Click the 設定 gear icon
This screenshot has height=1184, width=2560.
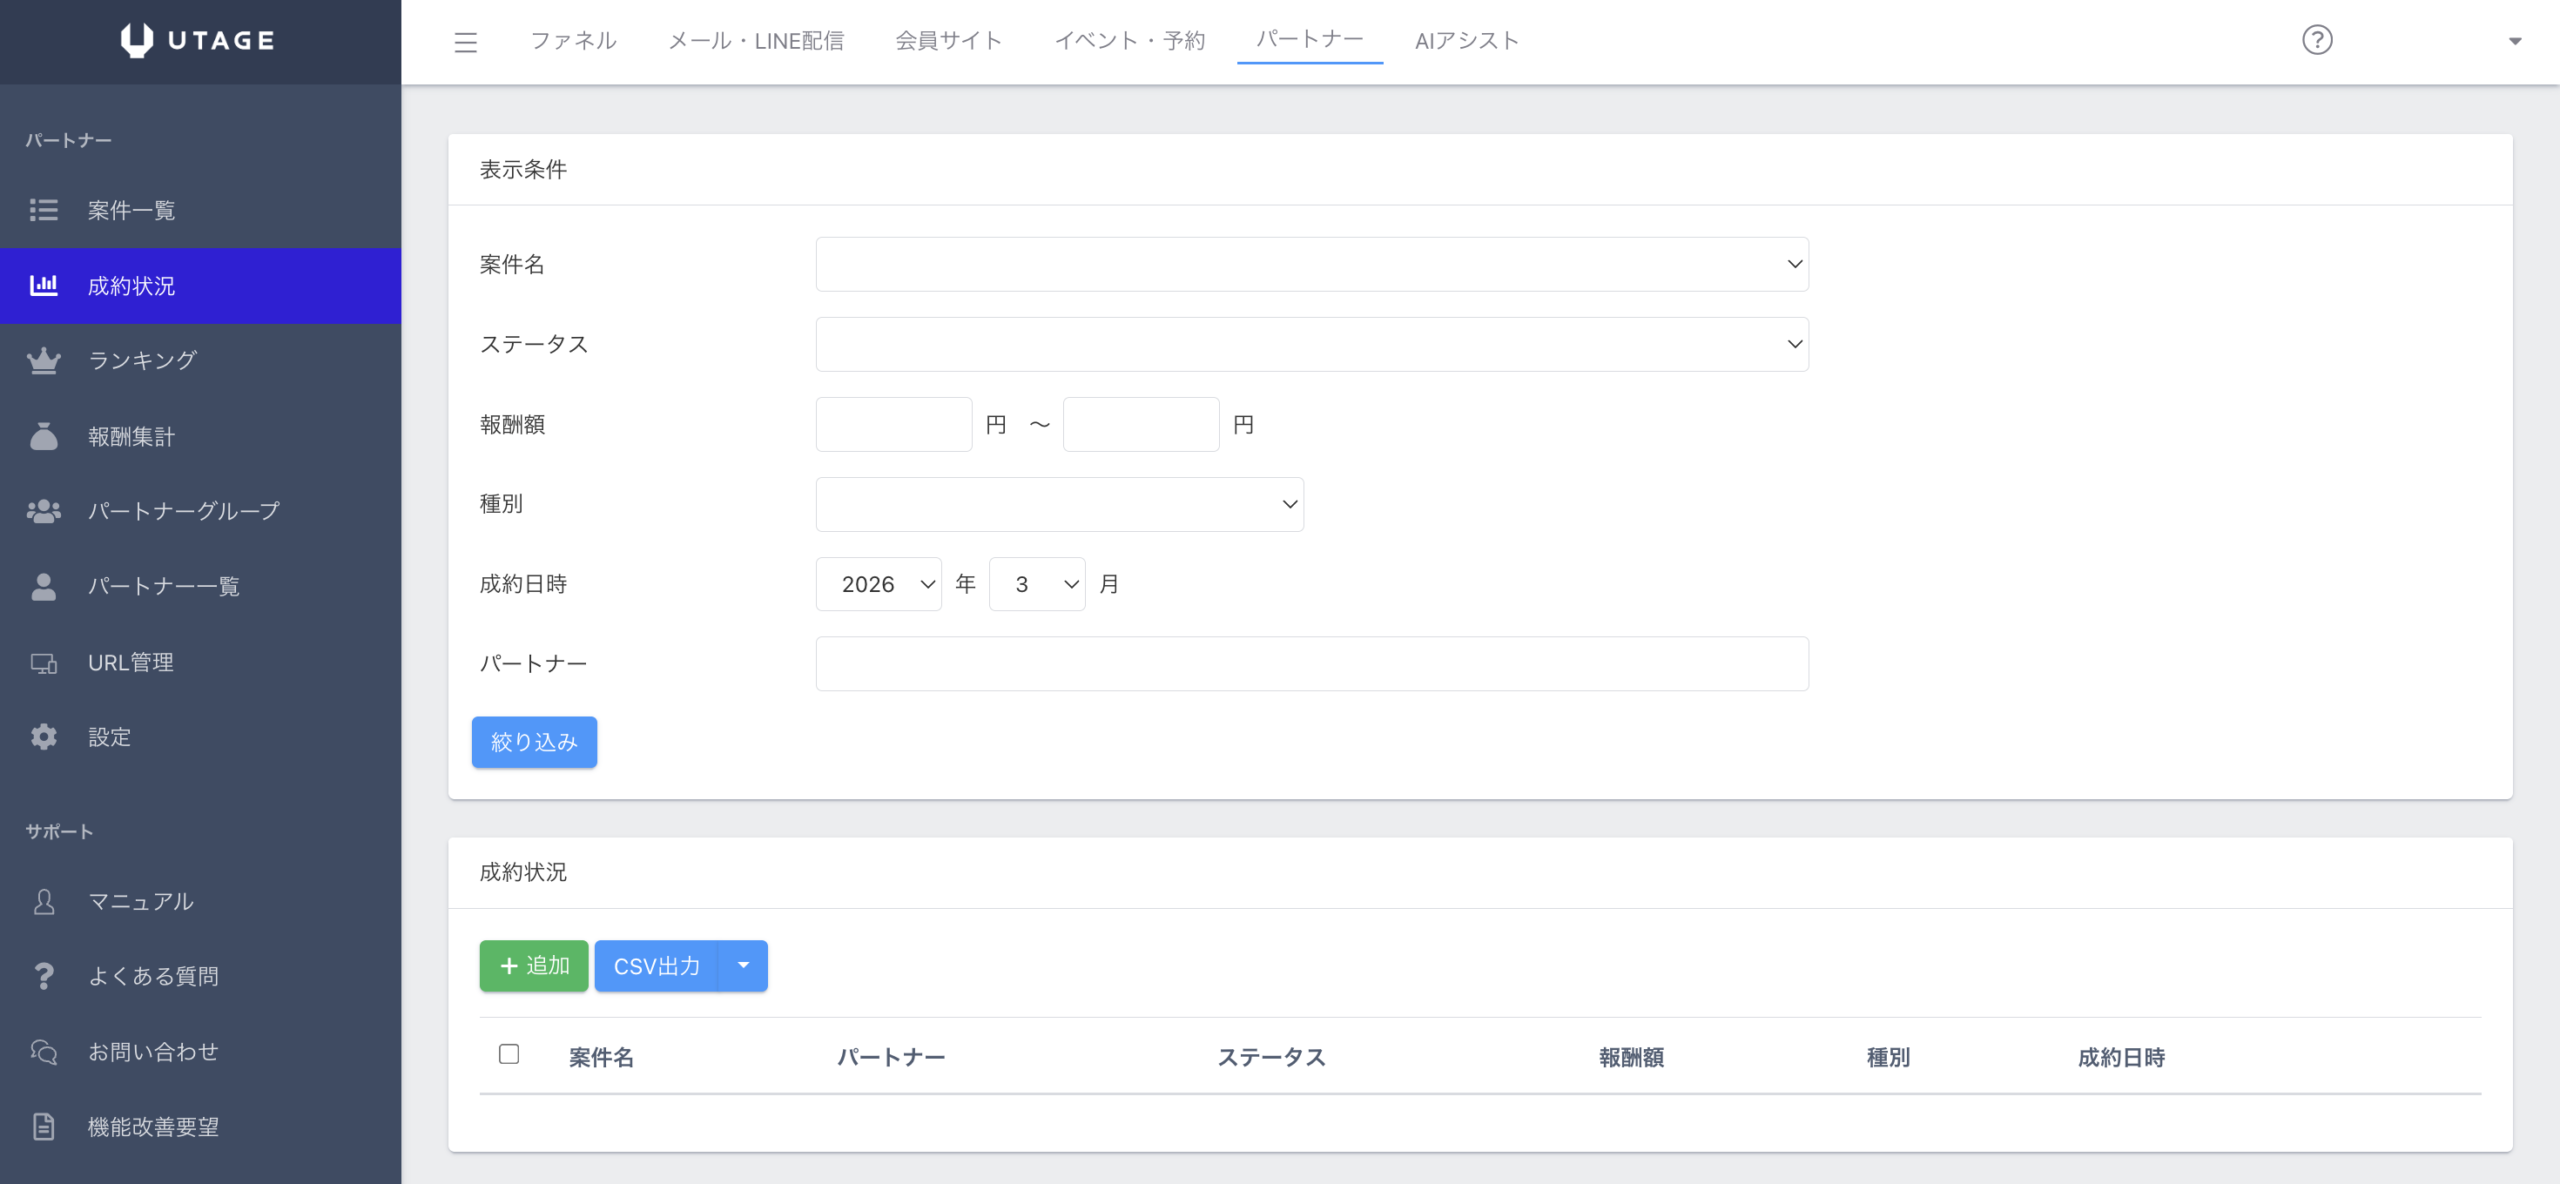coord(44,737)
